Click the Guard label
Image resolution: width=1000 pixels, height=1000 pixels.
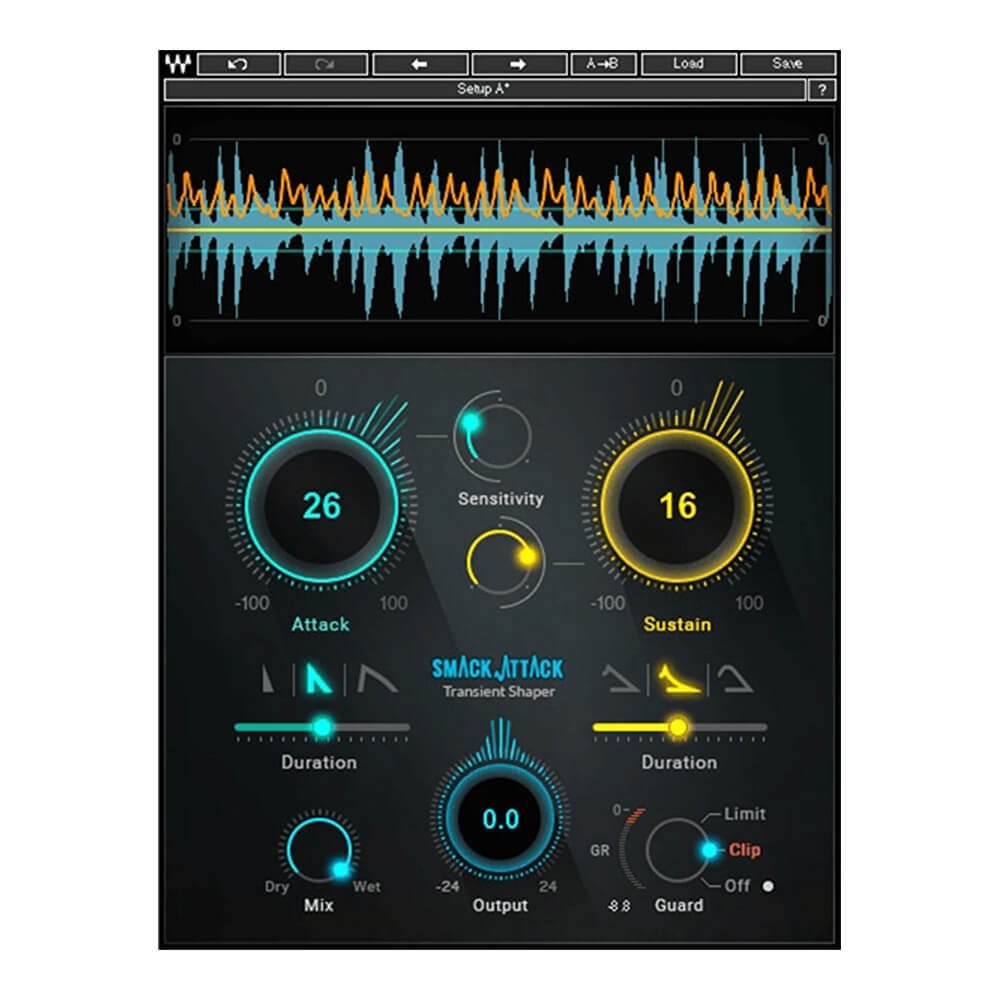tap(679, 905)
